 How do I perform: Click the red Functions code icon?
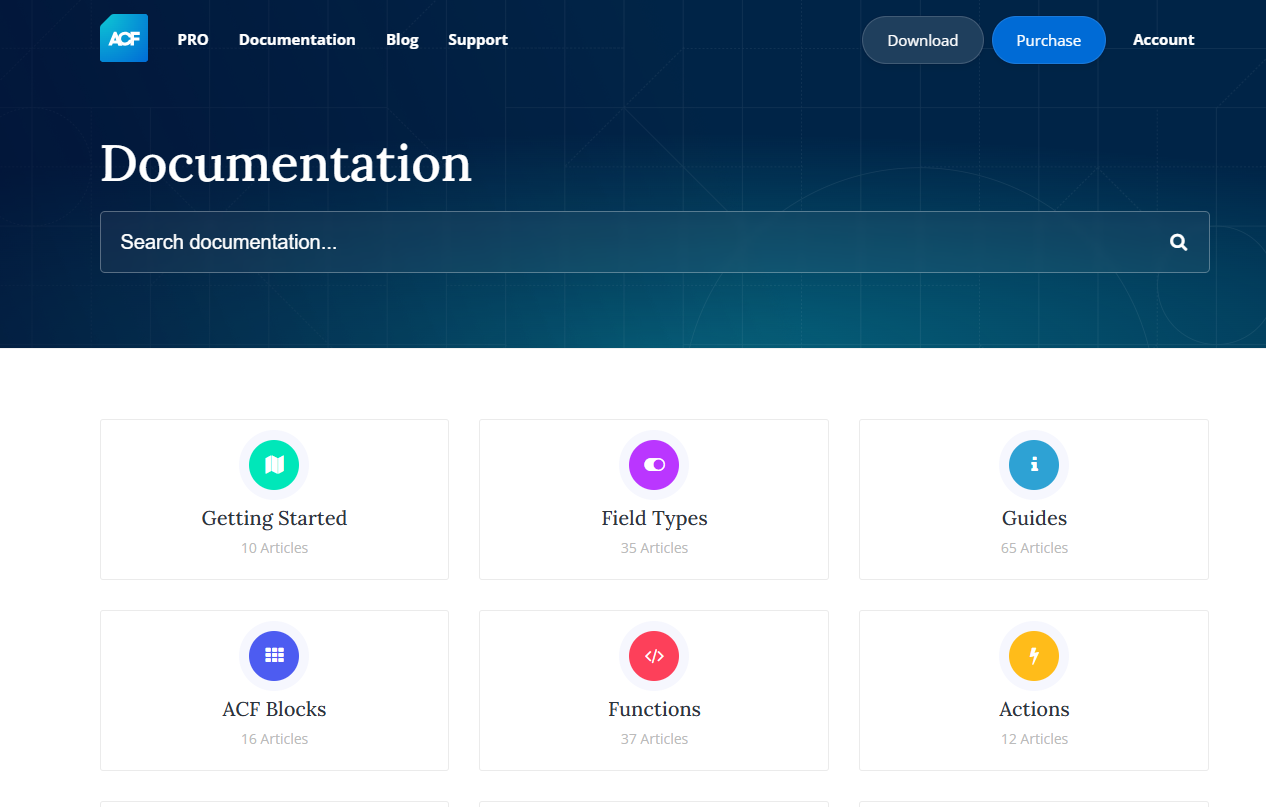click(x=654, y=656)
